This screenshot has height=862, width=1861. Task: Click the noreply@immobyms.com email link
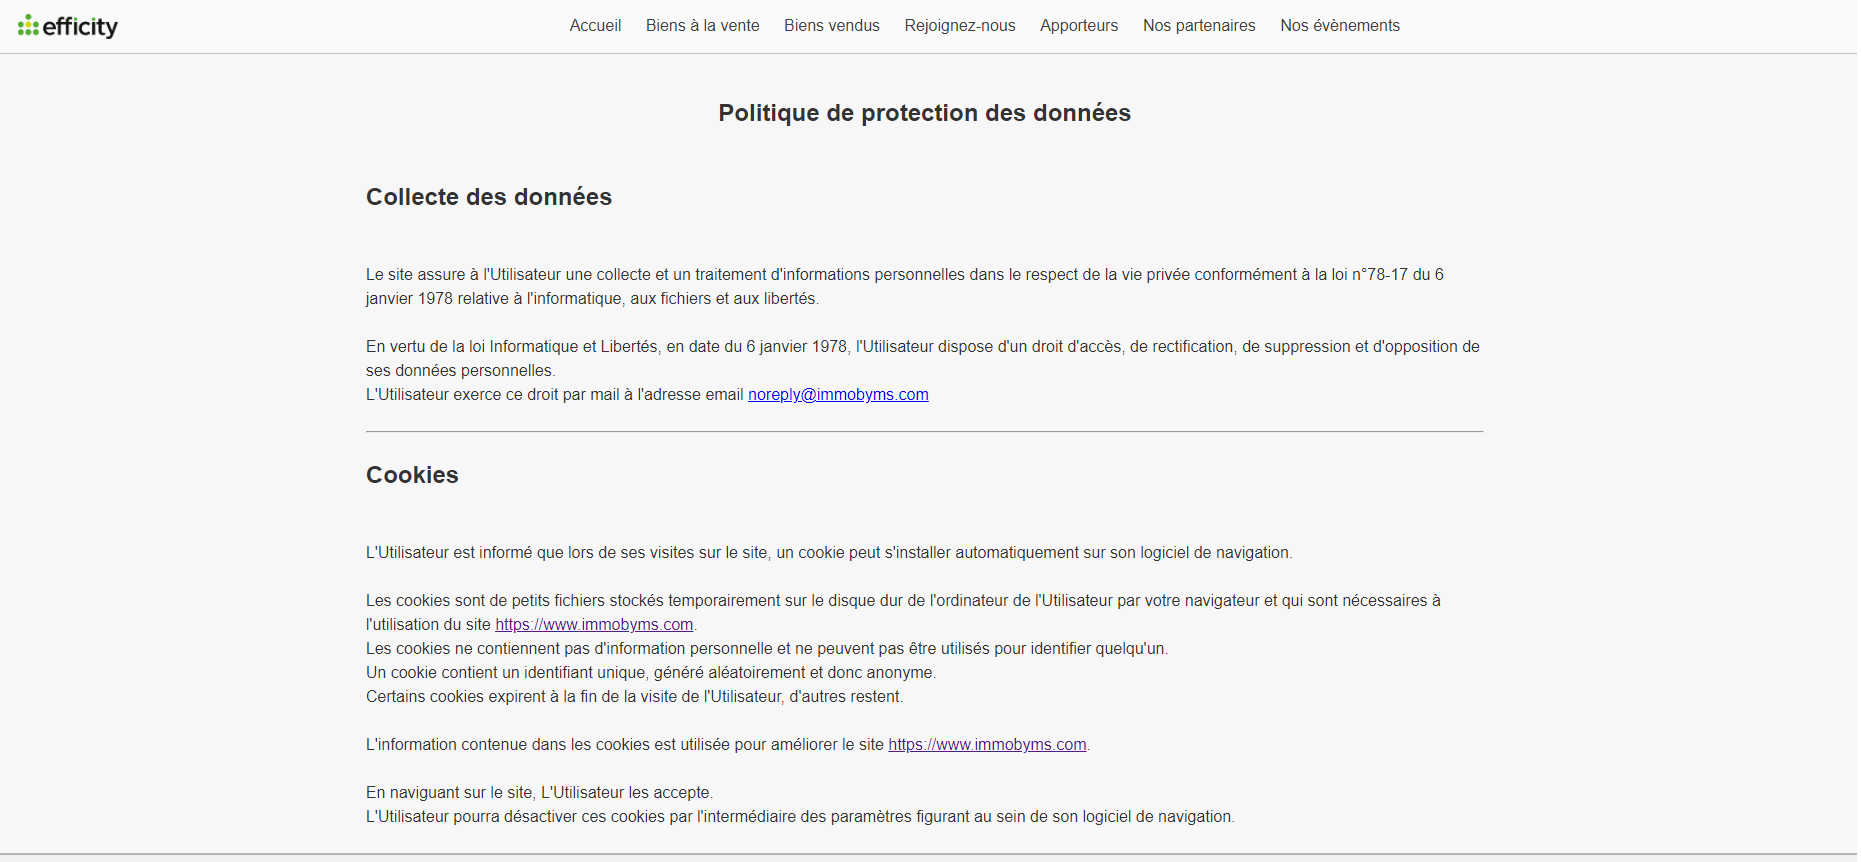pyautogui.click(x=837, y=395)
